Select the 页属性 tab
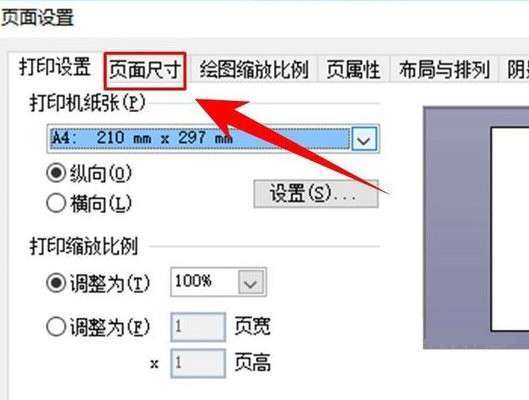This screenshot has height=400, width=529. tap(353, 70)
